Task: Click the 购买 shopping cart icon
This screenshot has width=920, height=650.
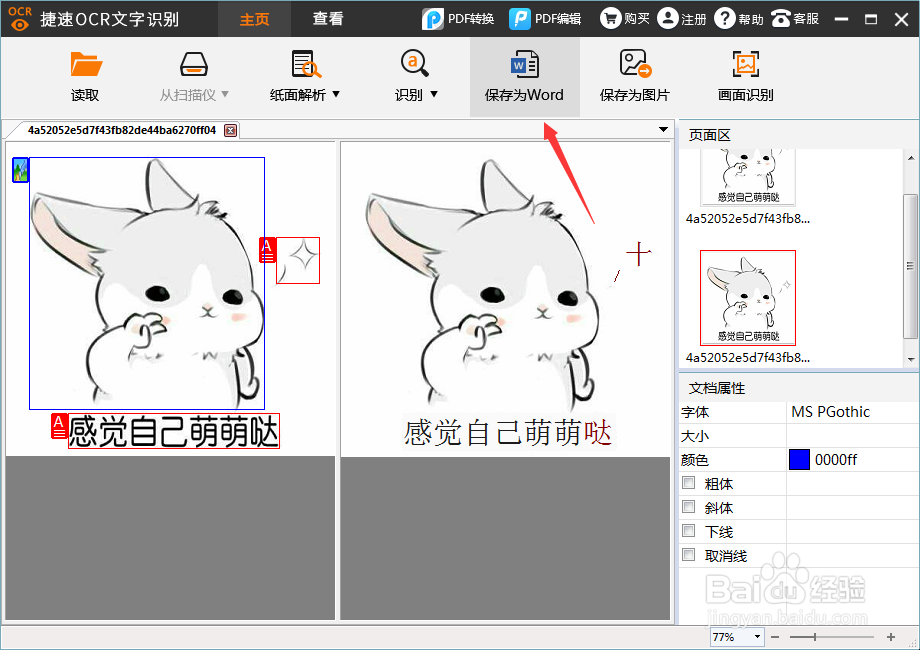Action: pos(610,18)
